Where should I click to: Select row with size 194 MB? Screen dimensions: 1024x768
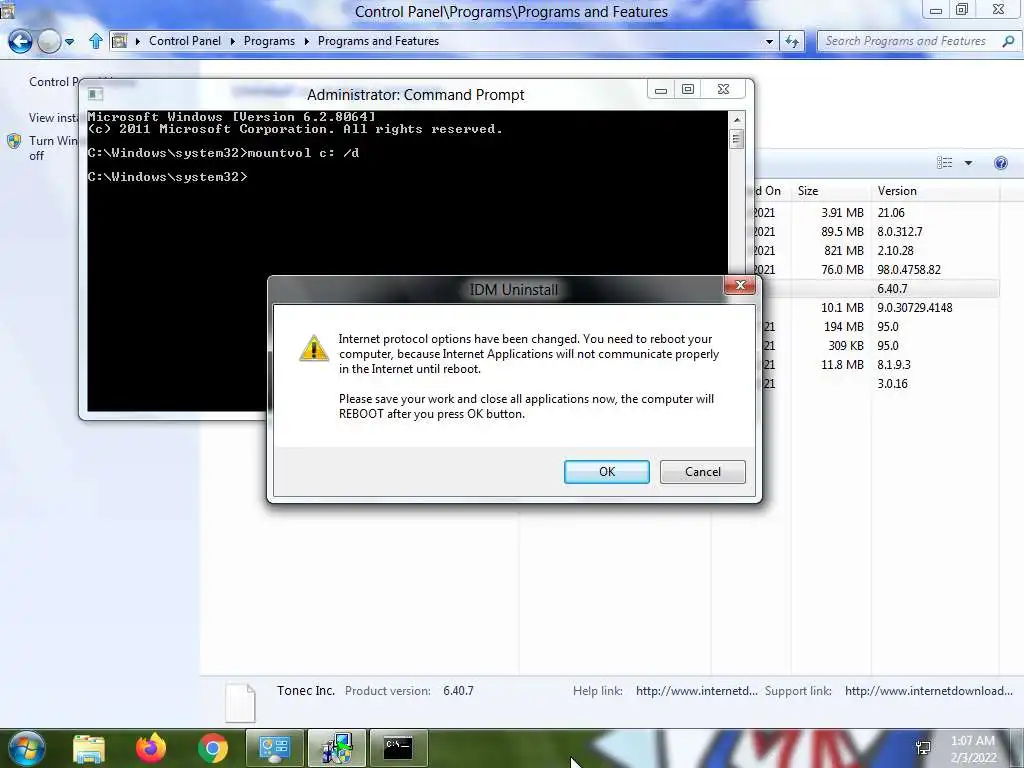tap(880, 327)
